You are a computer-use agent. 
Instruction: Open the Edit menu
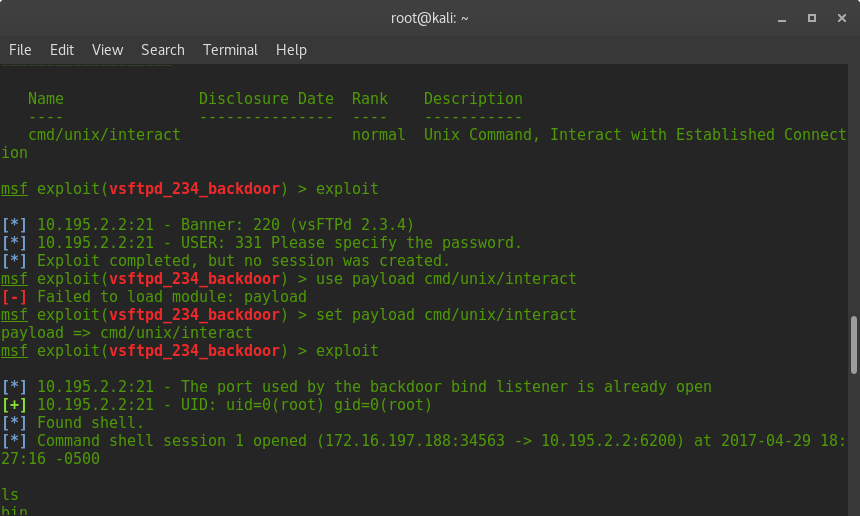click(61, 50)
